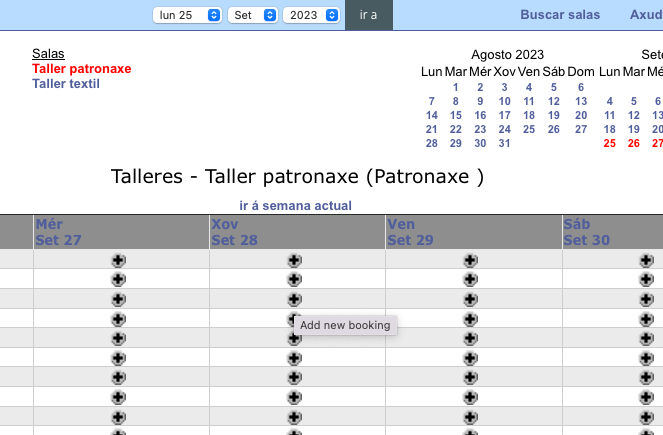Add booking in seventh row under Sáb Set 30
The width and height of the screenshot is (663, 435).
coord(646,377)
